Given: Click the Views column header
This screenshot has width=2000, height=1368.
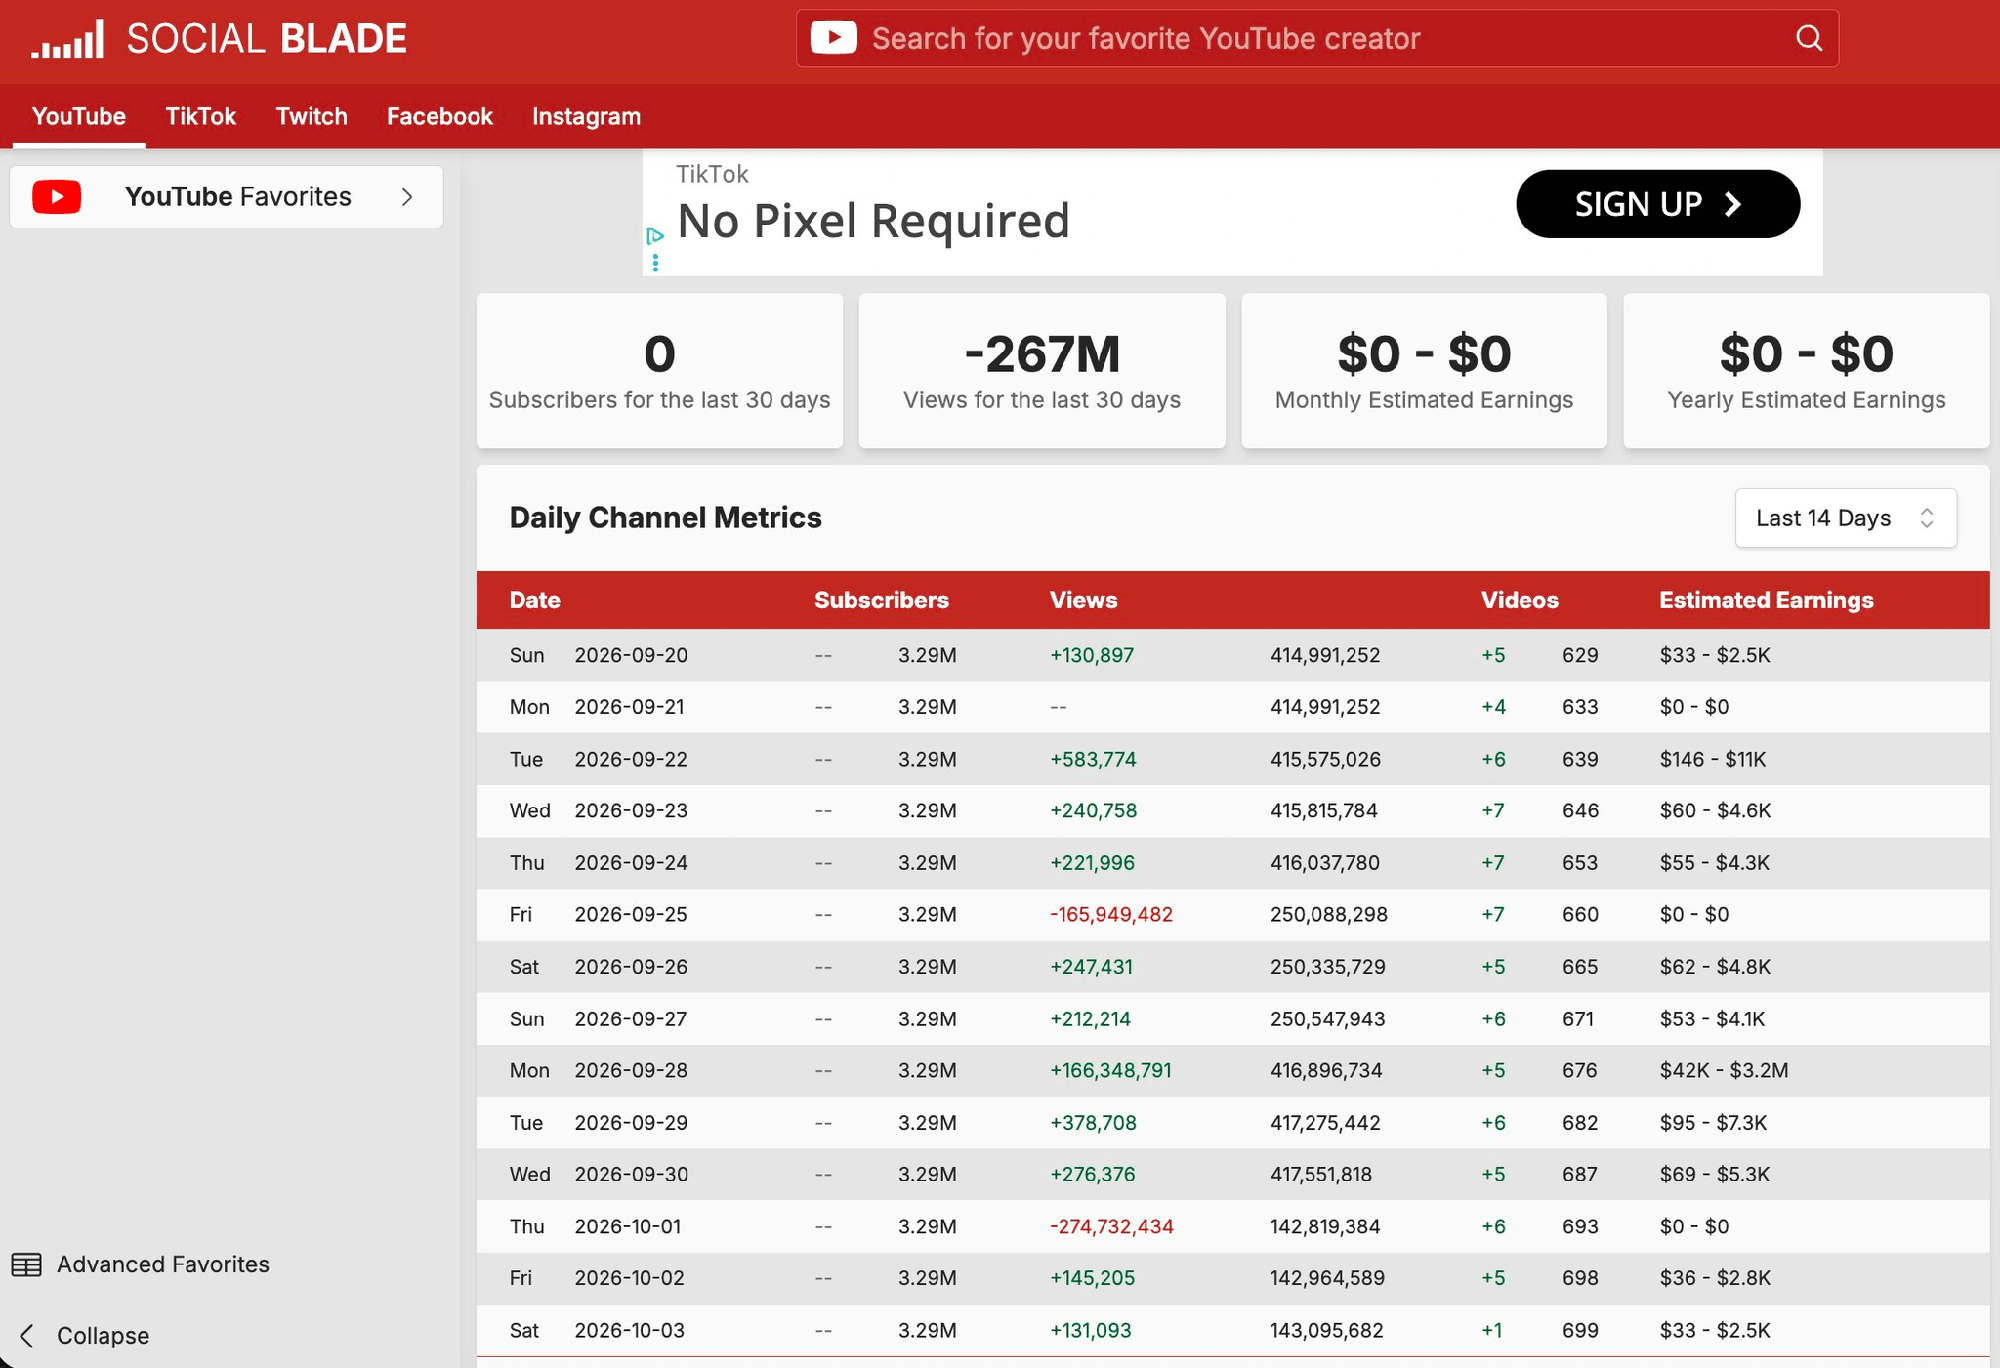Looking at the screenshot, I should tap(1083, 600).
